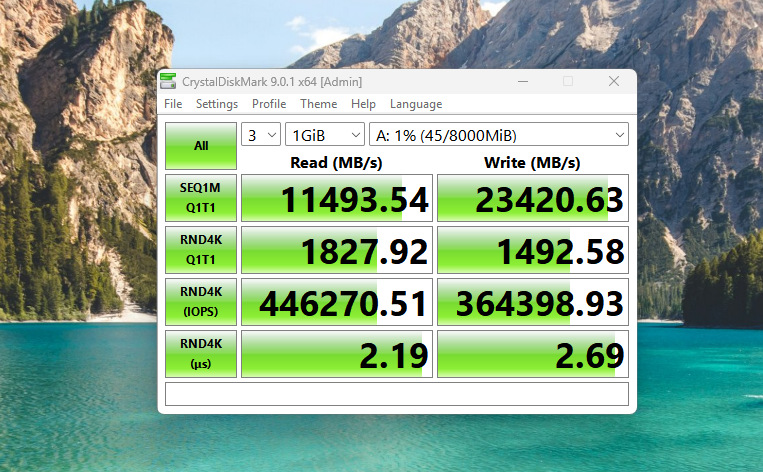The width and height of the screenshot is (763, 472).
Task: Open the Help menu
Action: (x=363, y=104)
